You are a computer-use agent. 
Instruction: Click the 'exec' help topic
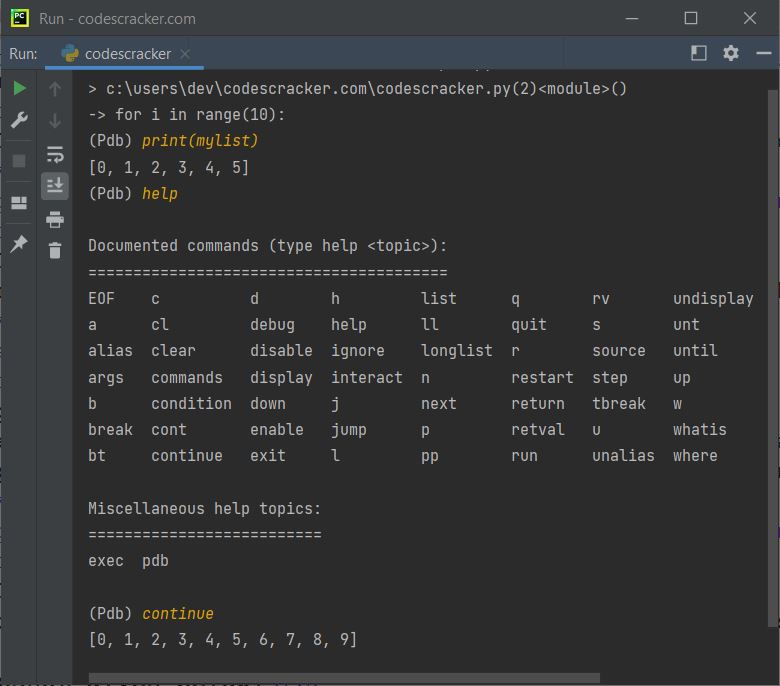[106, 561]
